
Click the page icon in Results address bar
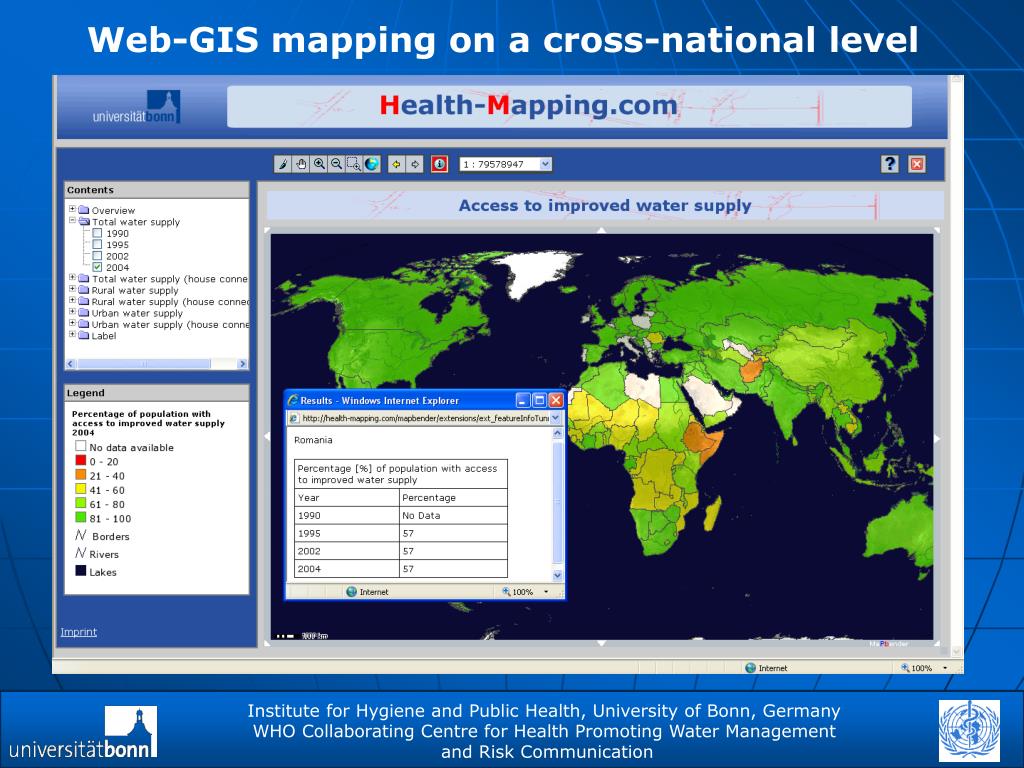(294, 418)
